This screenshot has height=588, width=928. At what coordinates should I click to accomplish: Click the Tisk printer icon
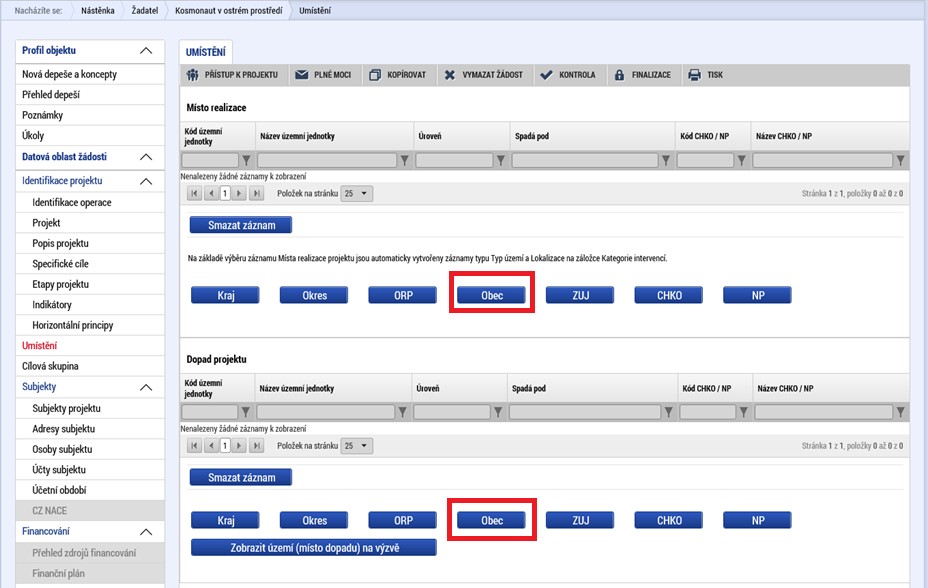[694, 75]
